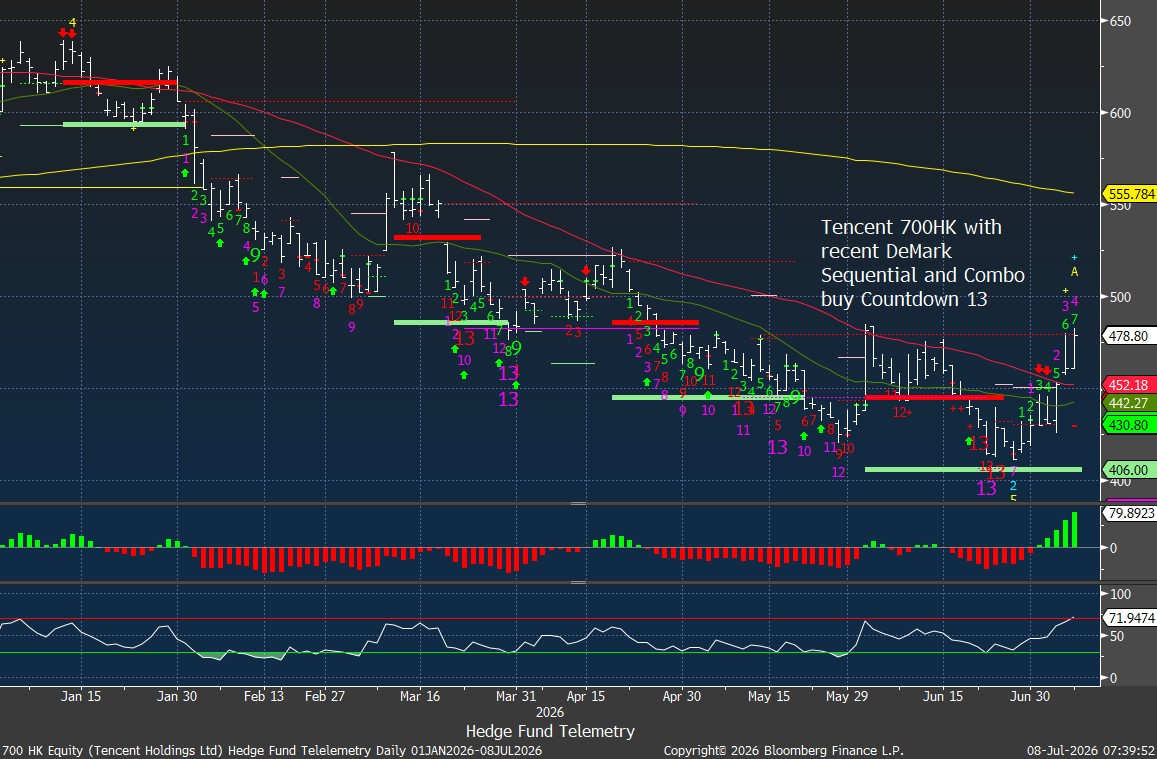The image size is (1157, 759).
Task: Select the 442.27 price label
Action: (x=1128, y=403)
